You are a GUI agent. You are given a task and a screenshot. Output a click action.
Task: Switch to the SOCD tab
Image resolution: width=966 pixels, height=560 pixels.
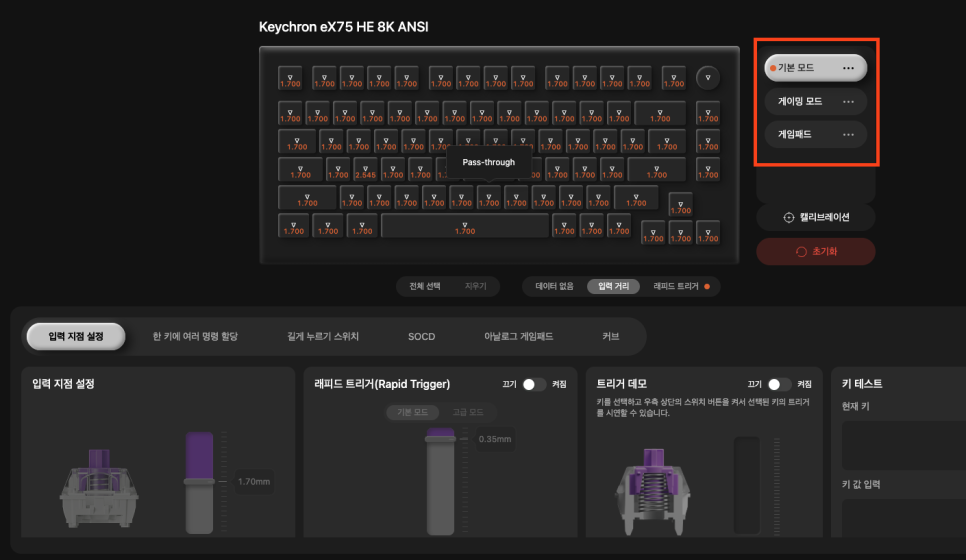pos(421,336)
